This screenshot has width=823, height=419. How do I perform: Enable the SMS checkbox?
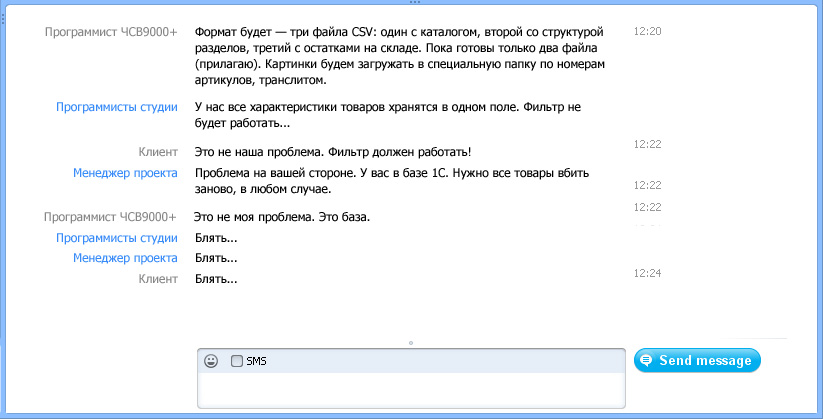pyautogui.click(x=236, y=361)
